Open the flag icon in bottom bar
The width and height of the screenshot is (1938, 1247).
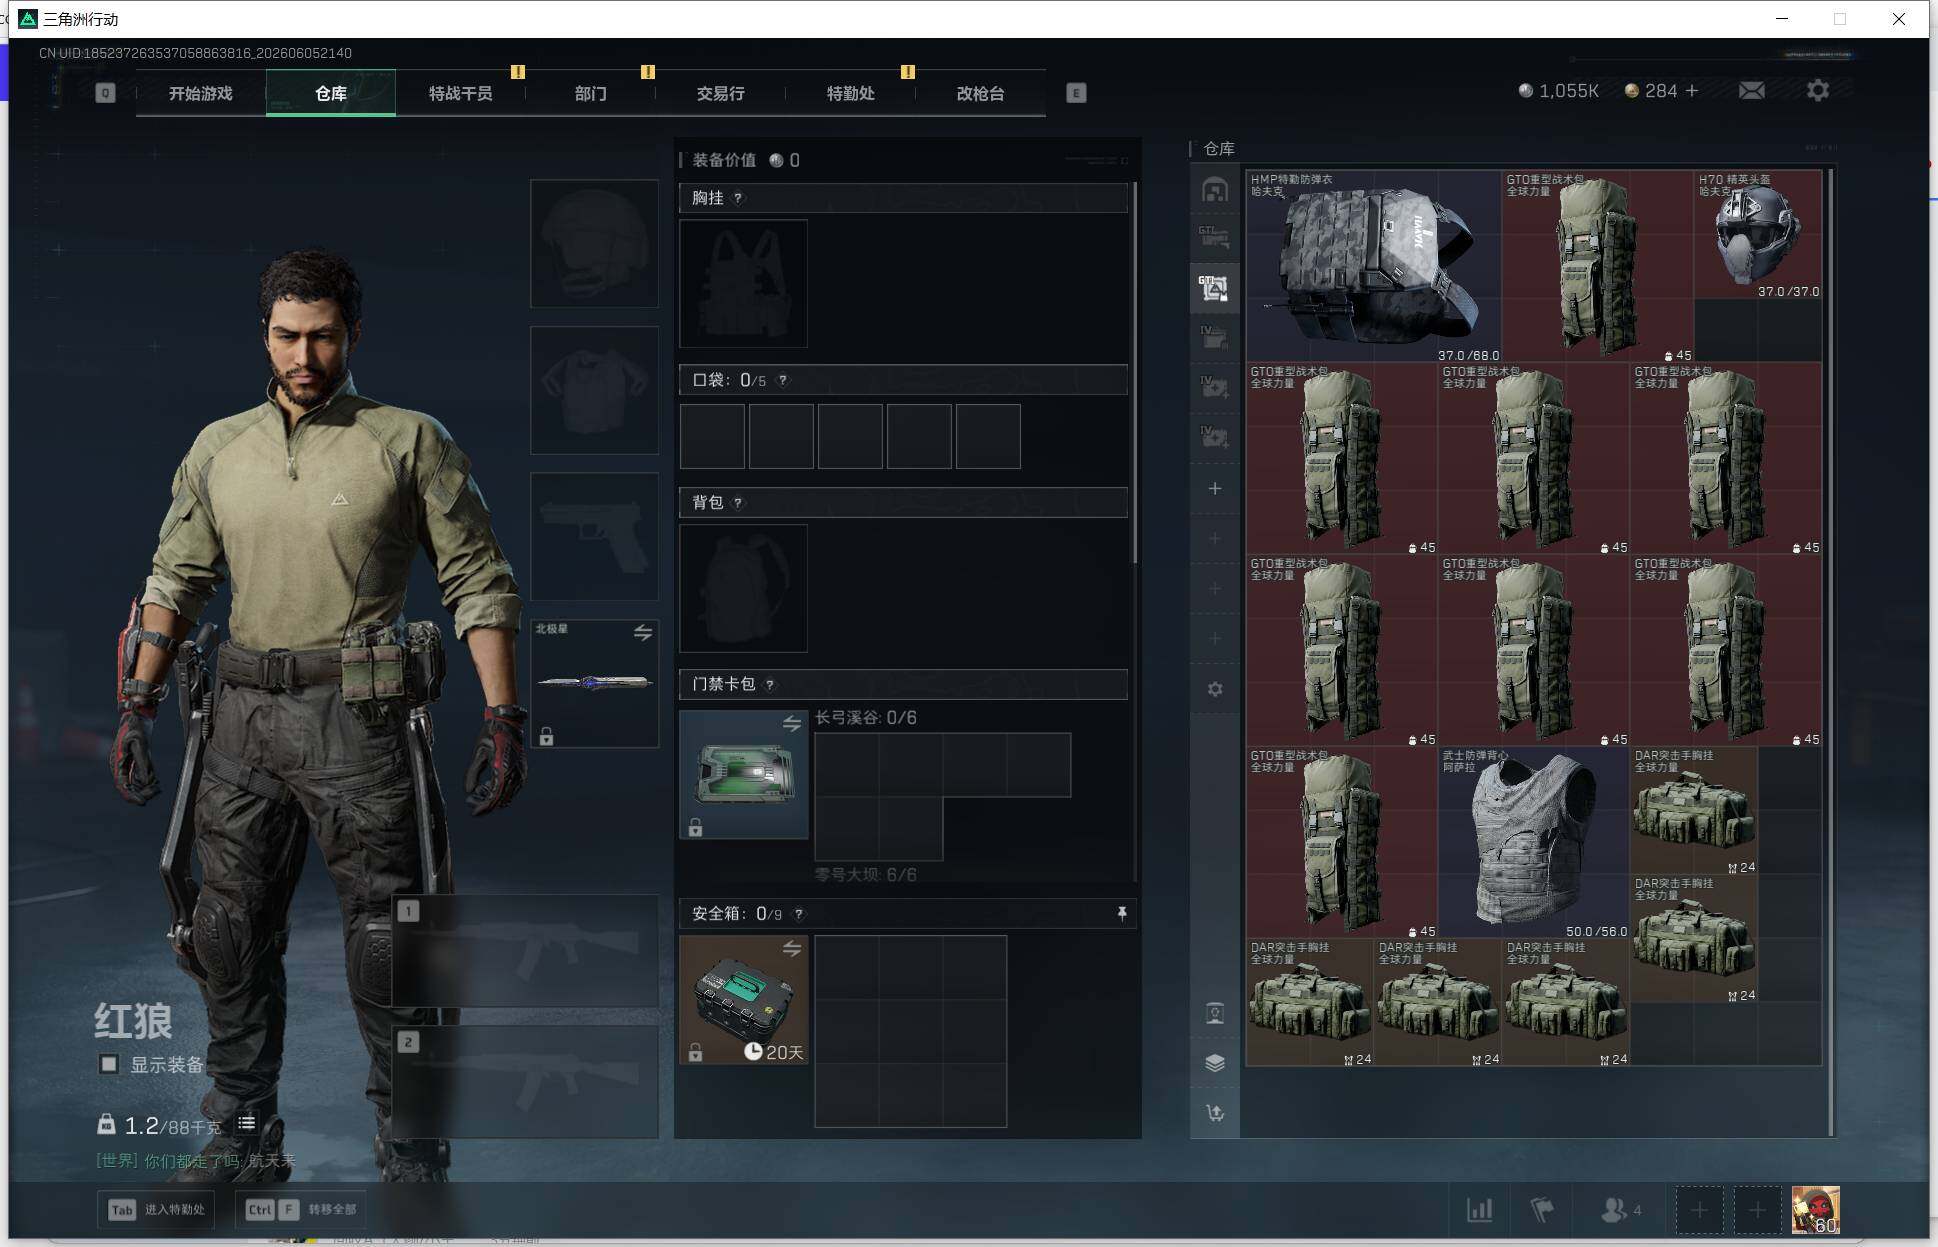point(1542,1210)
